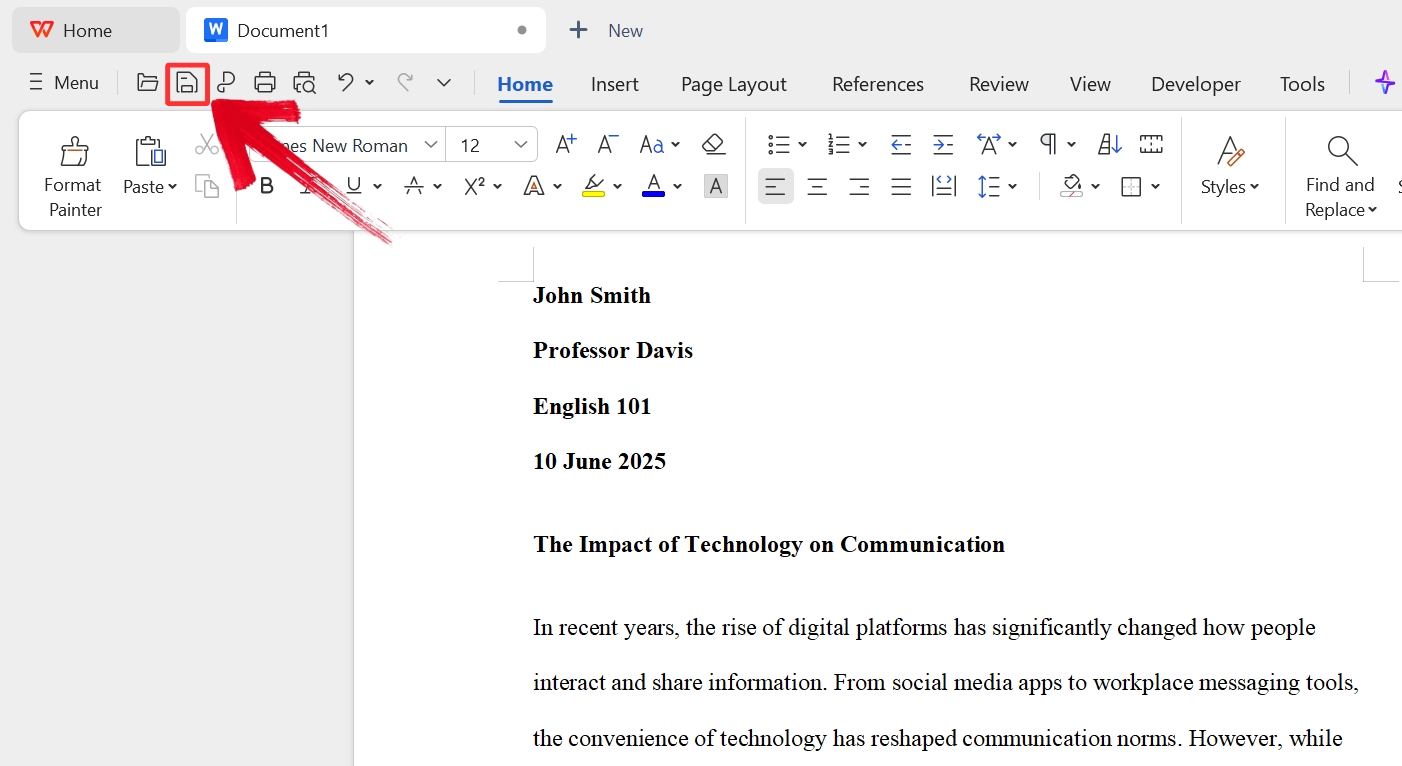Toggle Align Left
1402x766 pixels.
tap(776, 186)
